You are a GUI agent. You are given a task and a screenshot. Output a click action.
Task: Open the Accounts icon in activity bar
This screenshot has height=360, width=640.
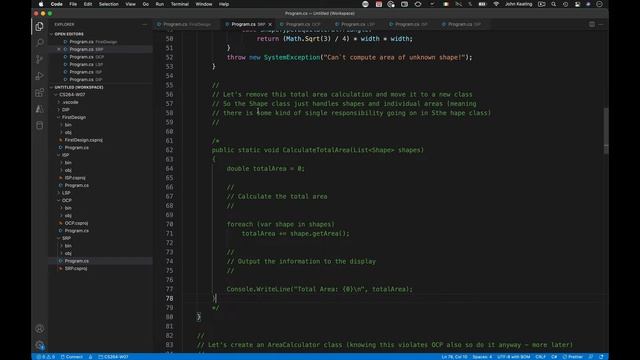40,329
